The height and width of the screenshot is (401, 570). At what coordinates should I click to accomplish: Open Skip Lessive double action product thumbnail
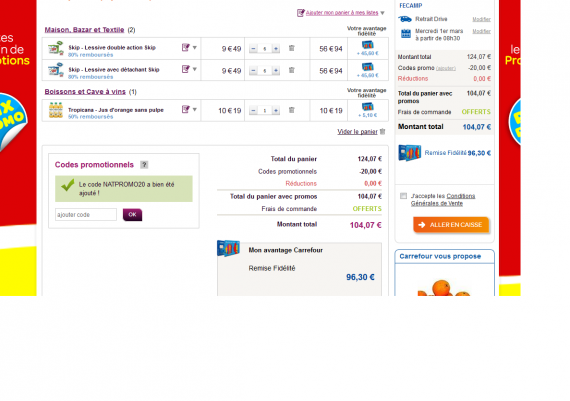click(x=56, y=48)
